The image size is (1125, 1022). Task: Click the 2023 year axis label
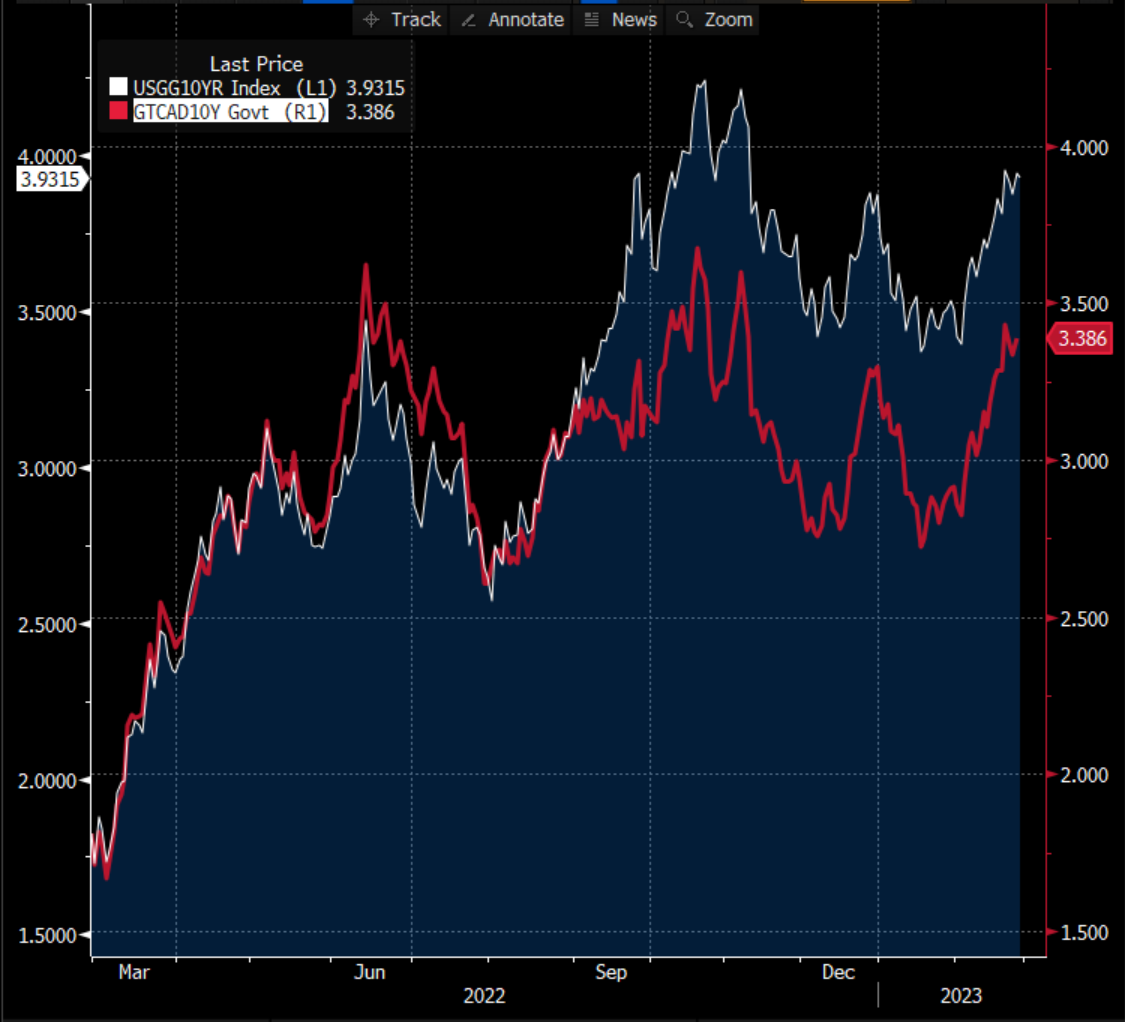point(962,996)
